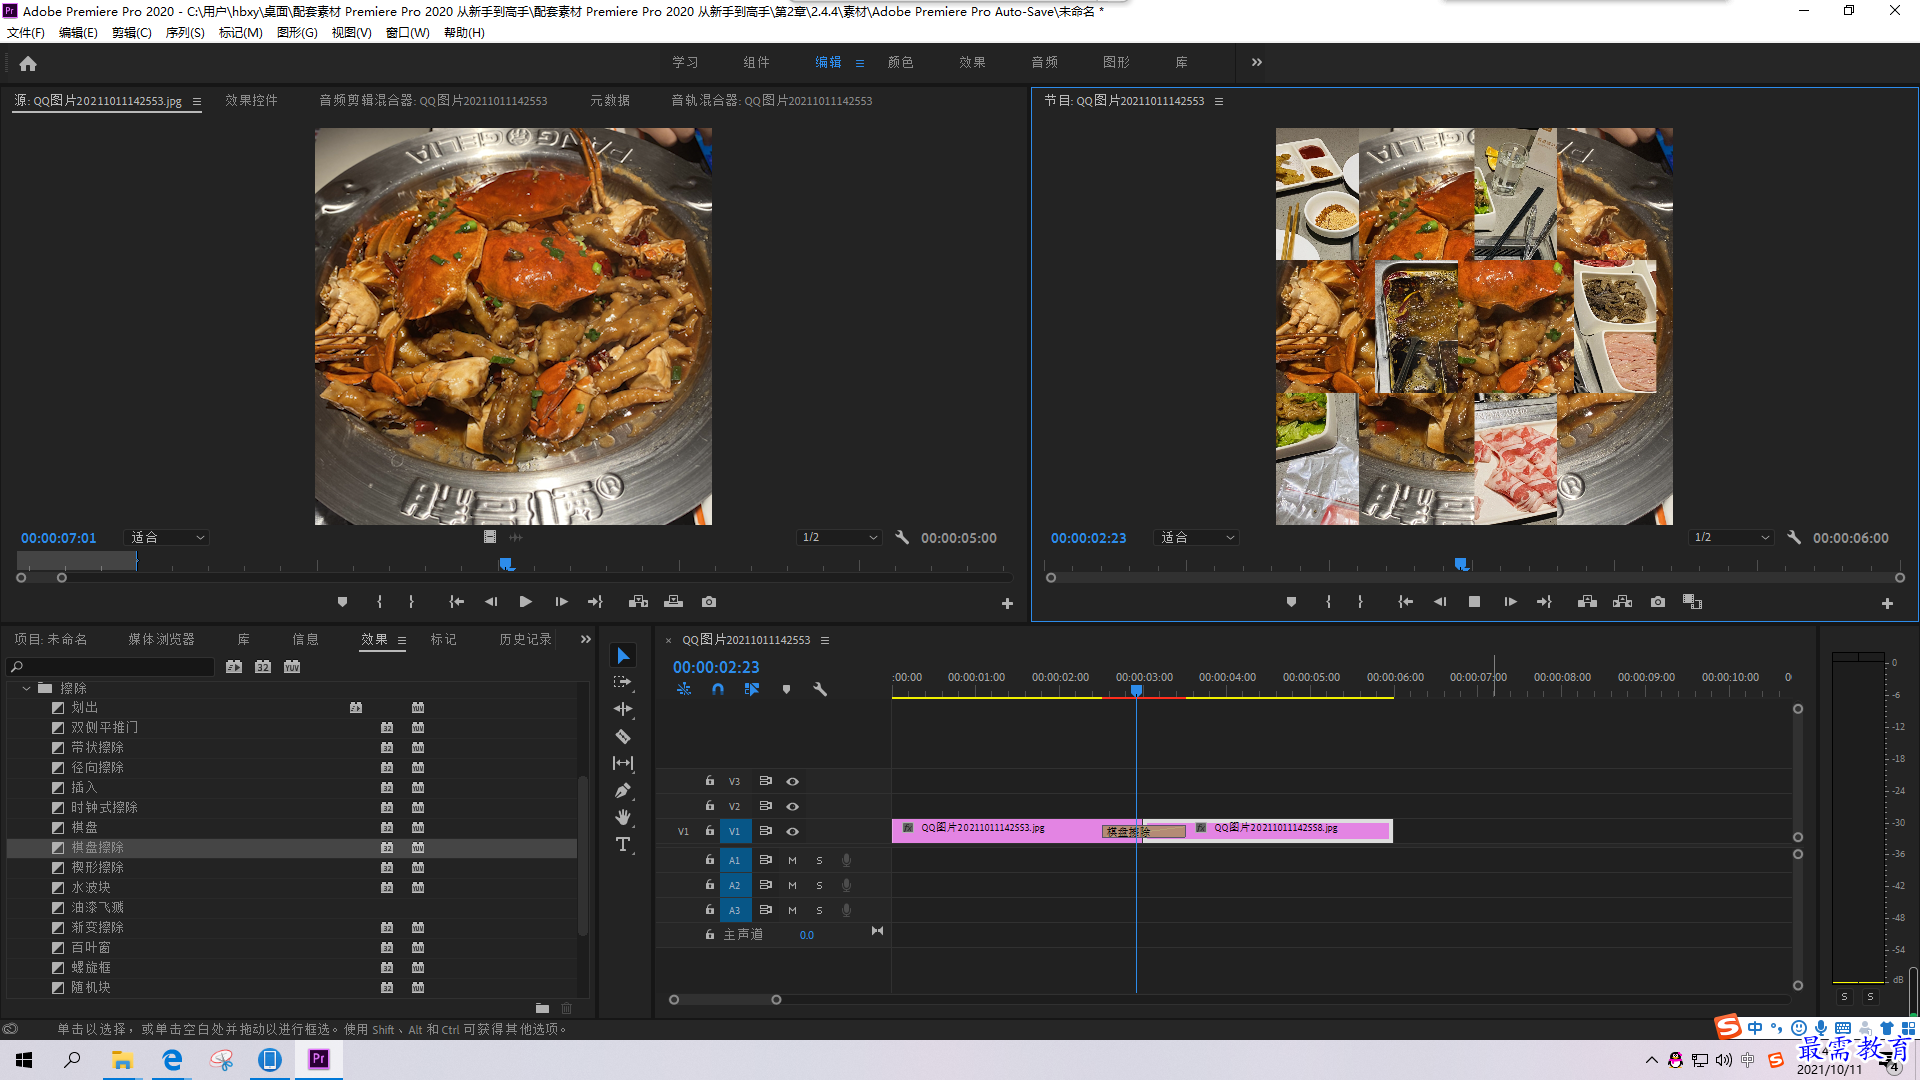The height and width of the screenshot is (1080, 1920).
Task: Export frame from Program monitor
Action: coord(1658,601)
